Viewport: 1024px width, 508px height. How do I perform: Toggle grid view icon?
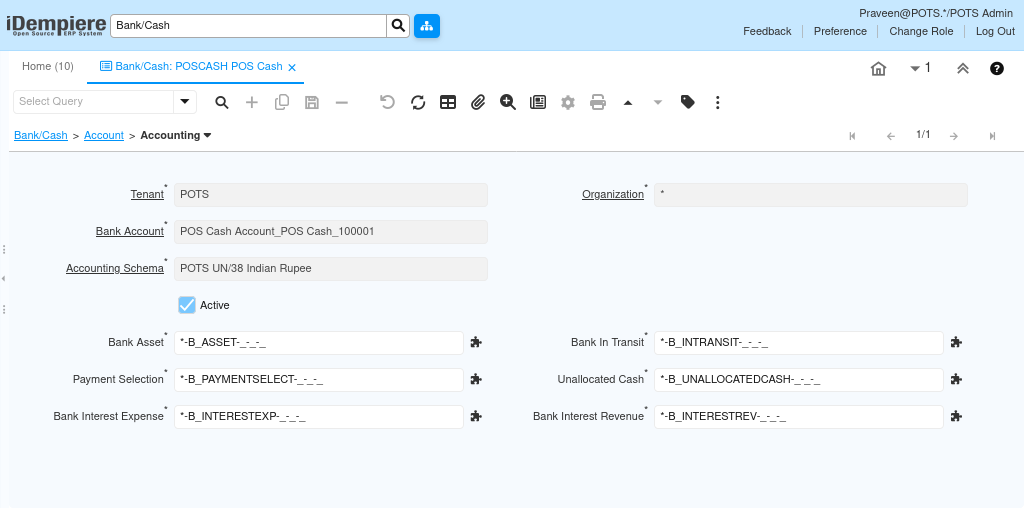point(448,103)
